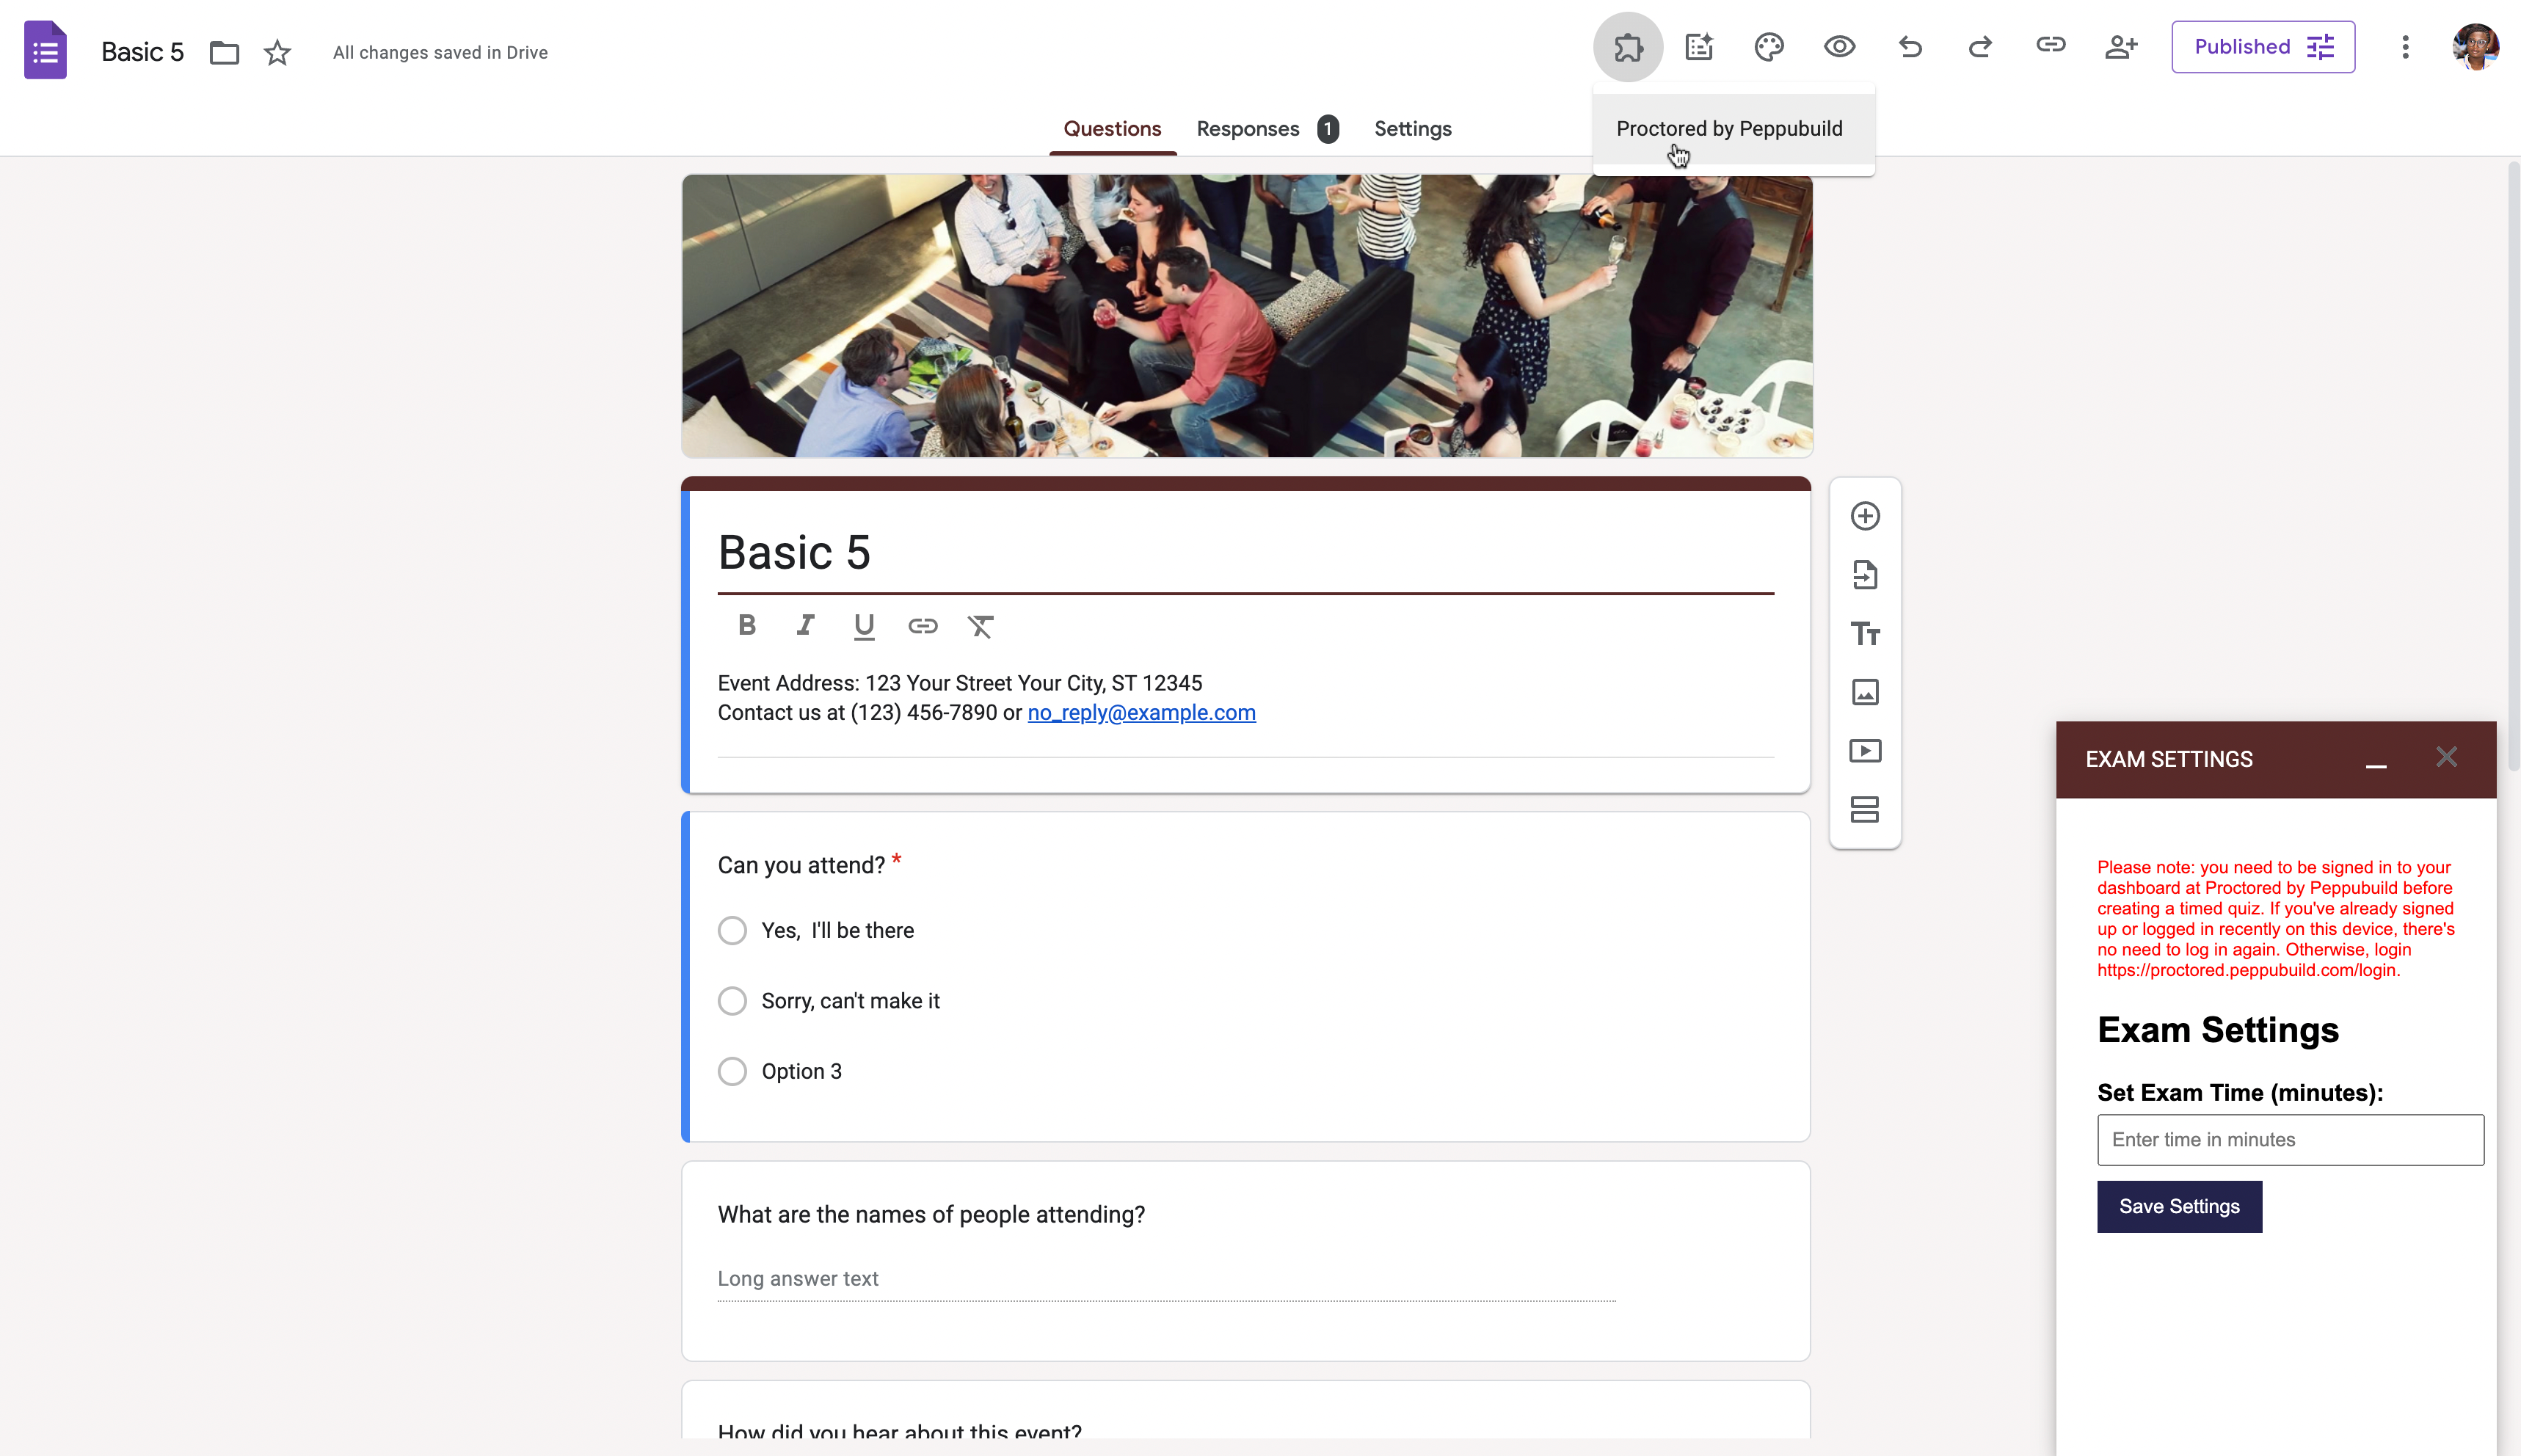2521x1456 pixels.
Task: Open the more options three-dot menu
Action: coord(2405,47)
